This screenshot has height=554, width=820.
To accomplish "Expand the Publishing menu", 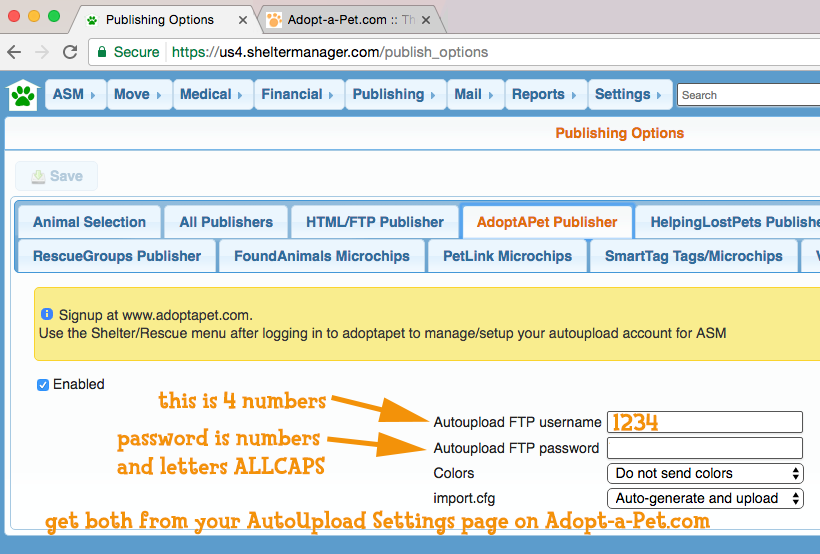I will point(394,94).
